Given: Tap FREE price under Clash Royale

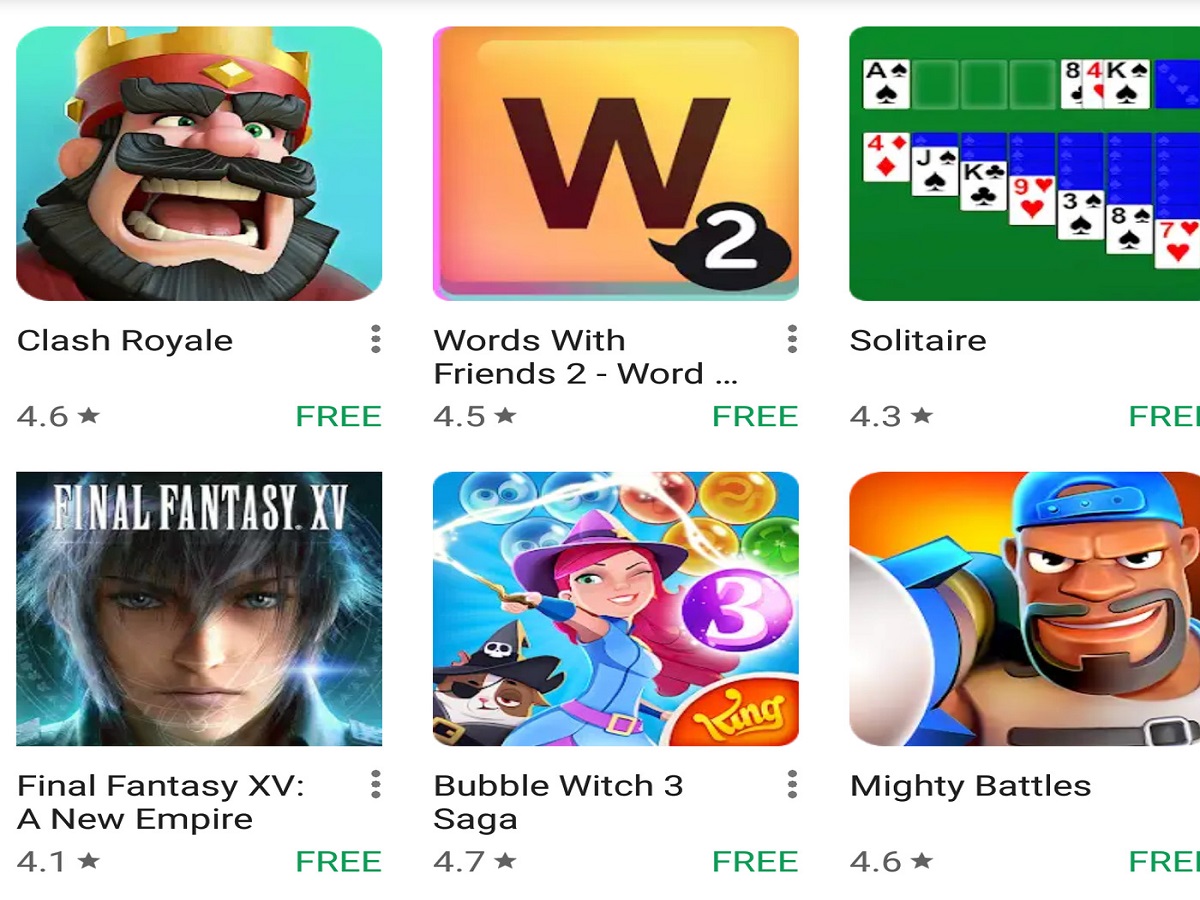Looking at the screenshot, I should click(x=339, y=416).
